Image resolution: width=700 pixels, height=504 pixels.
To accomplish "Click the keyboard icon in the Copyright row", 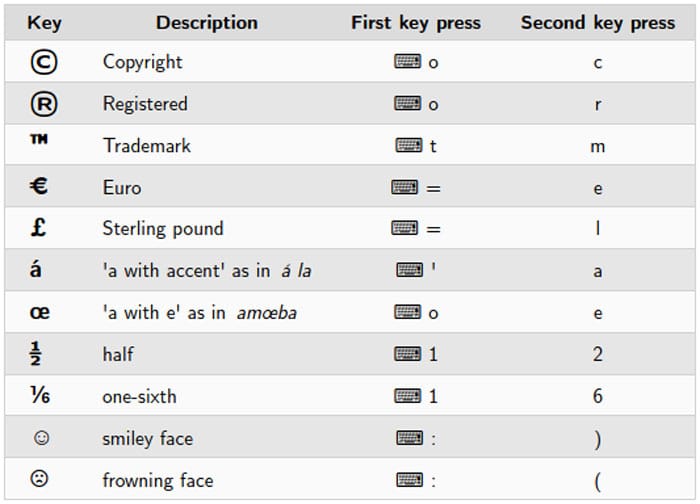I will pyautogui.click(x=408, y=62).
